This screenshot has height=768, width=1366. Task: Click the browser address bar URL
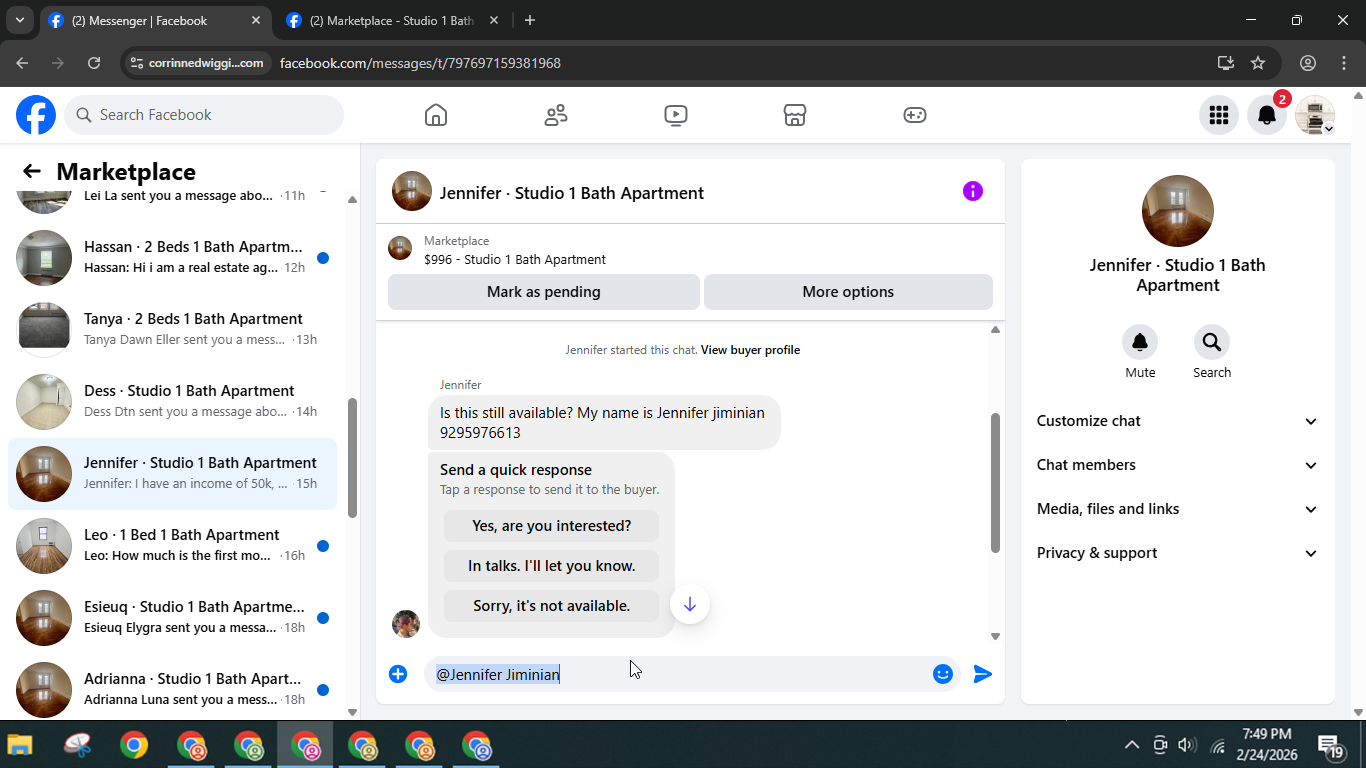[x=420, y=63]
